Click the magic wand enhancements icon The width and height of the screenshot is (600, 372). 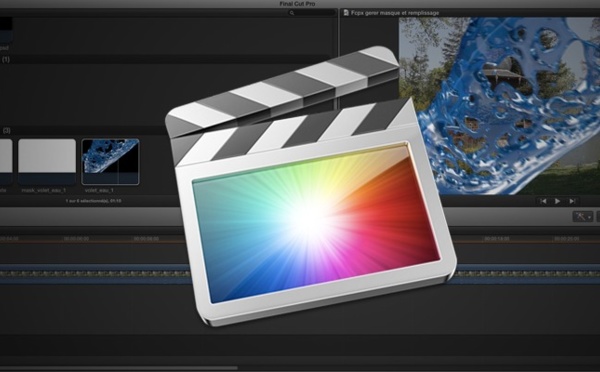[580, 217]
